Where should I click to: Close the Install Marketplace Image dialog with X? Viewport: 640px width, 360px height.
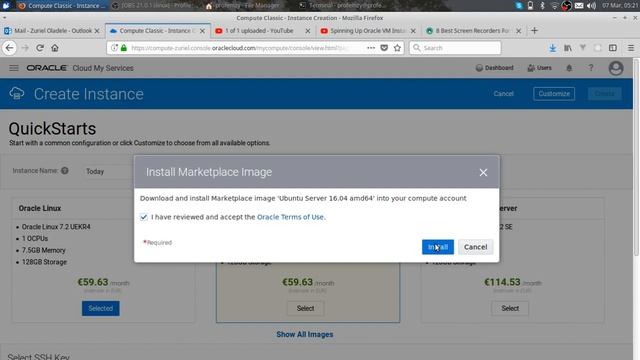click(483, 173)
